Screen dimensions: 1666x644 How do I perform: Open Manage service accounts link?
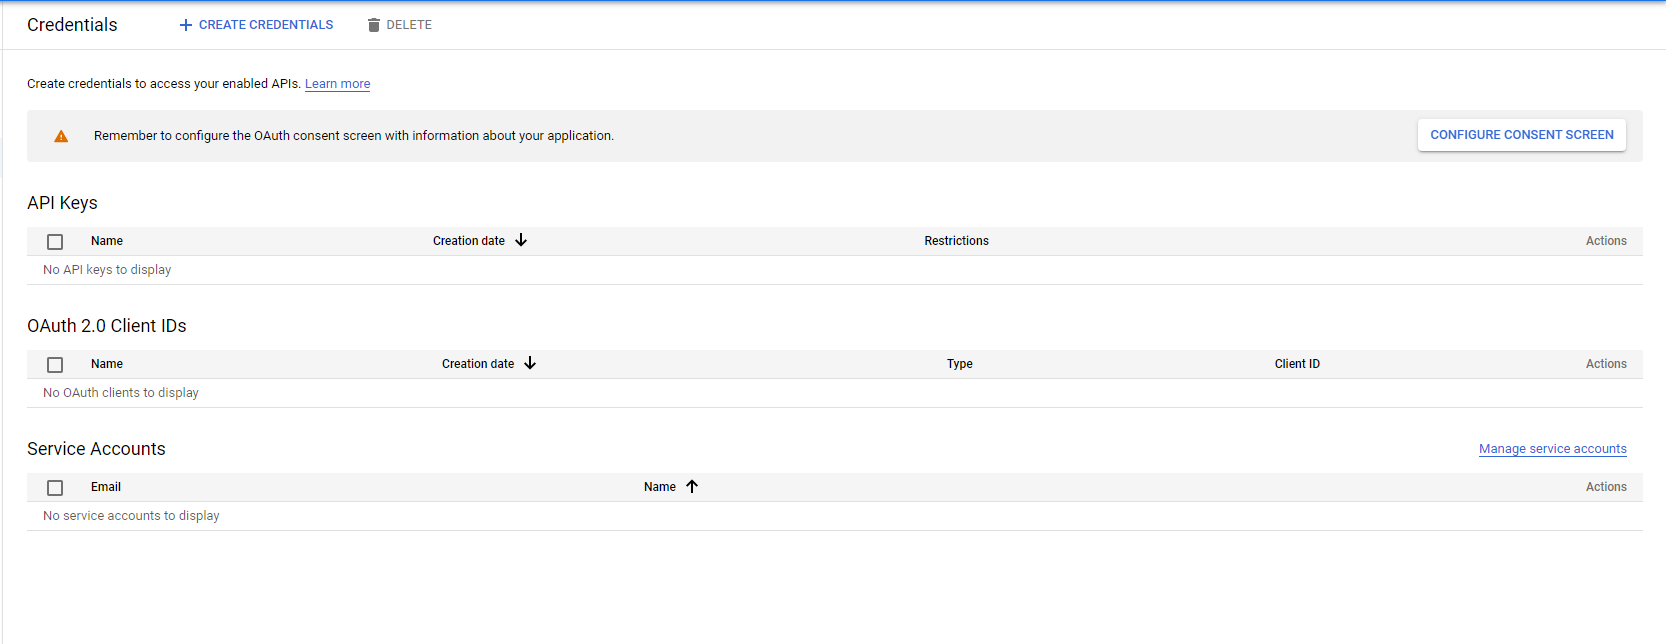tap(1553, 449)
